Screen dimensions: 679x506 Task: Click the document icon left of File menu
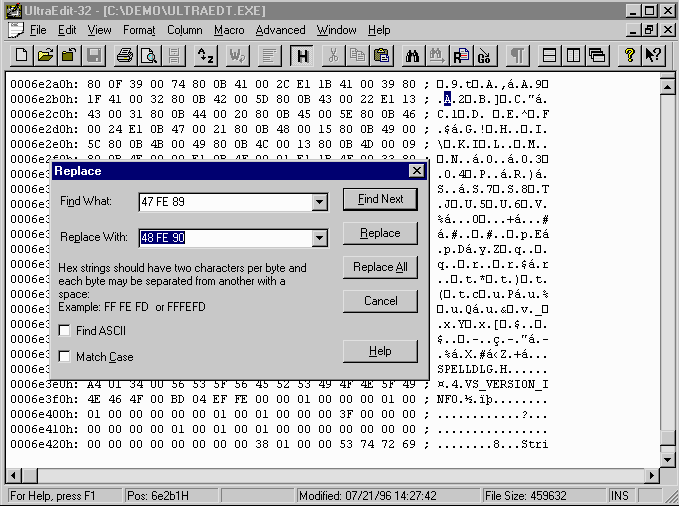pos(16,30)
